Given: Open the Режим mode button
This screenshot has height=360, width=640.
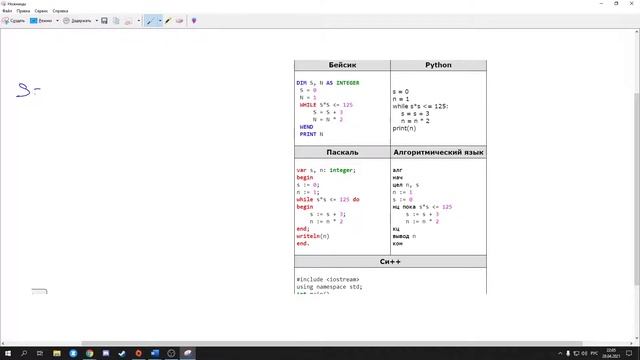Looking at the screenshot, I should [41, 20].
